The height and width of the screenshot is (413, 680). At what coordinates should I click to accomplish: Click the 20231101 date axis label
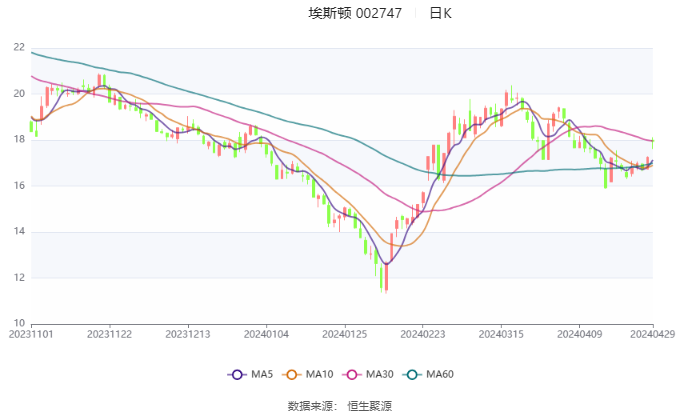(x=32, y=334)
